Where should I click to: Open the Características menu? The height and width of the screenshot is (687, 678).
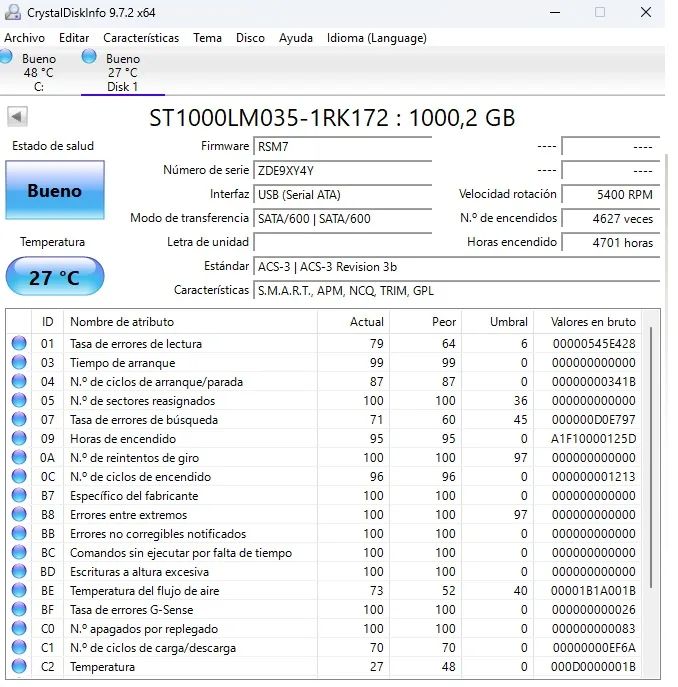pos(141,38)
